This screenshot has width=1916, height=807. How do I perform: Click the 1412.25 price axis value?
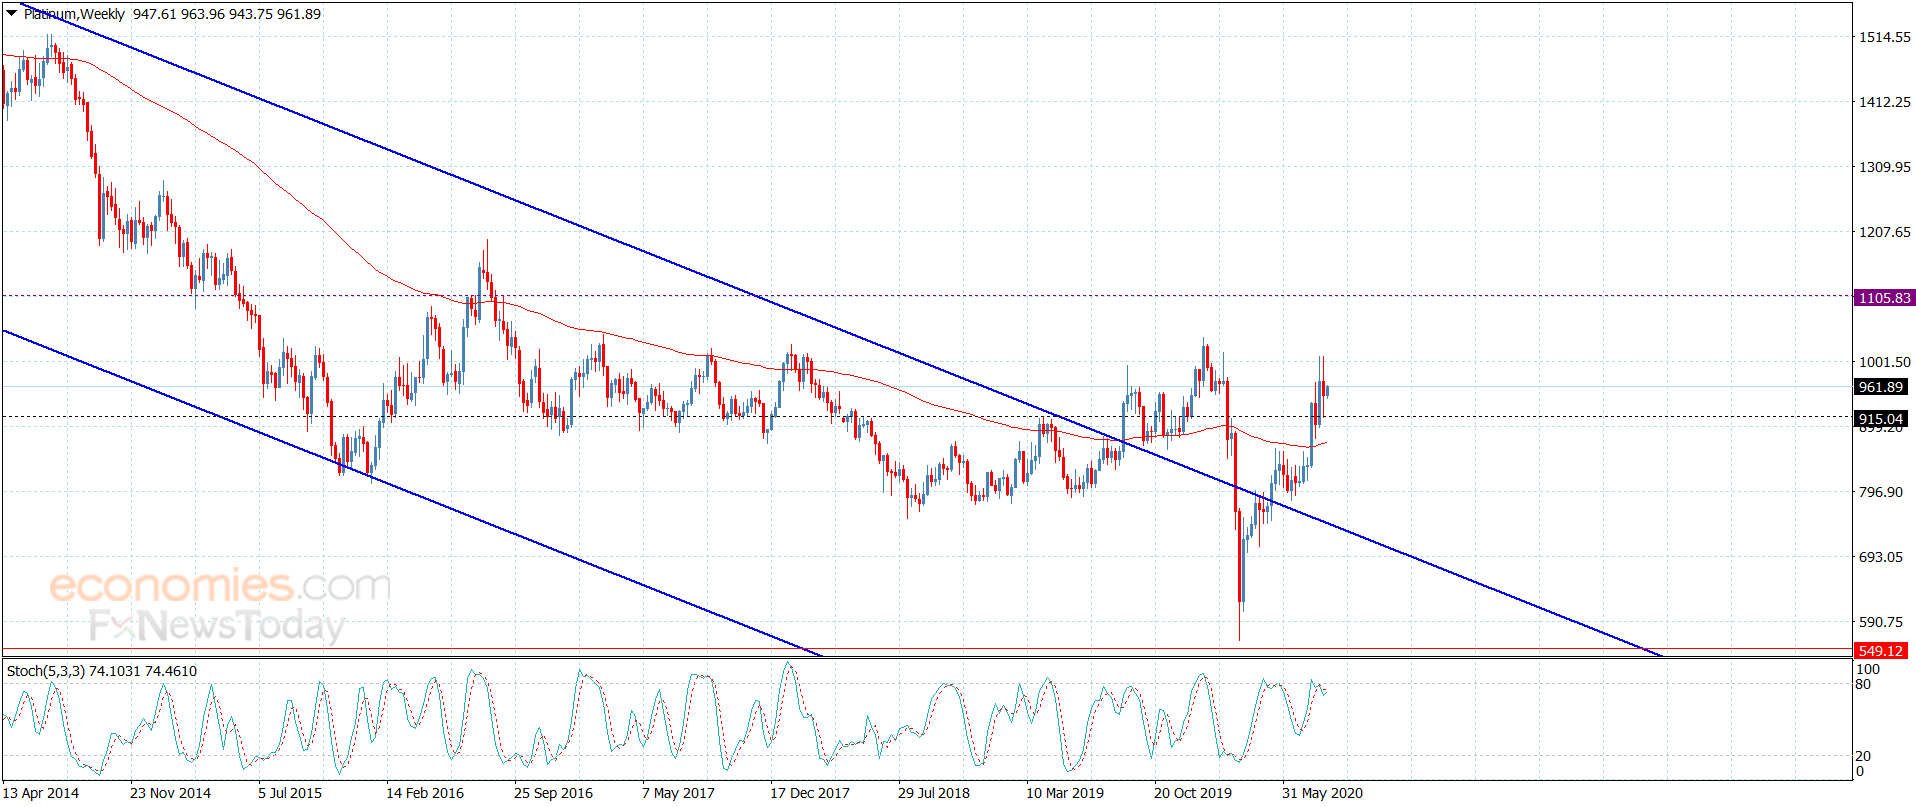[1884, 102]
